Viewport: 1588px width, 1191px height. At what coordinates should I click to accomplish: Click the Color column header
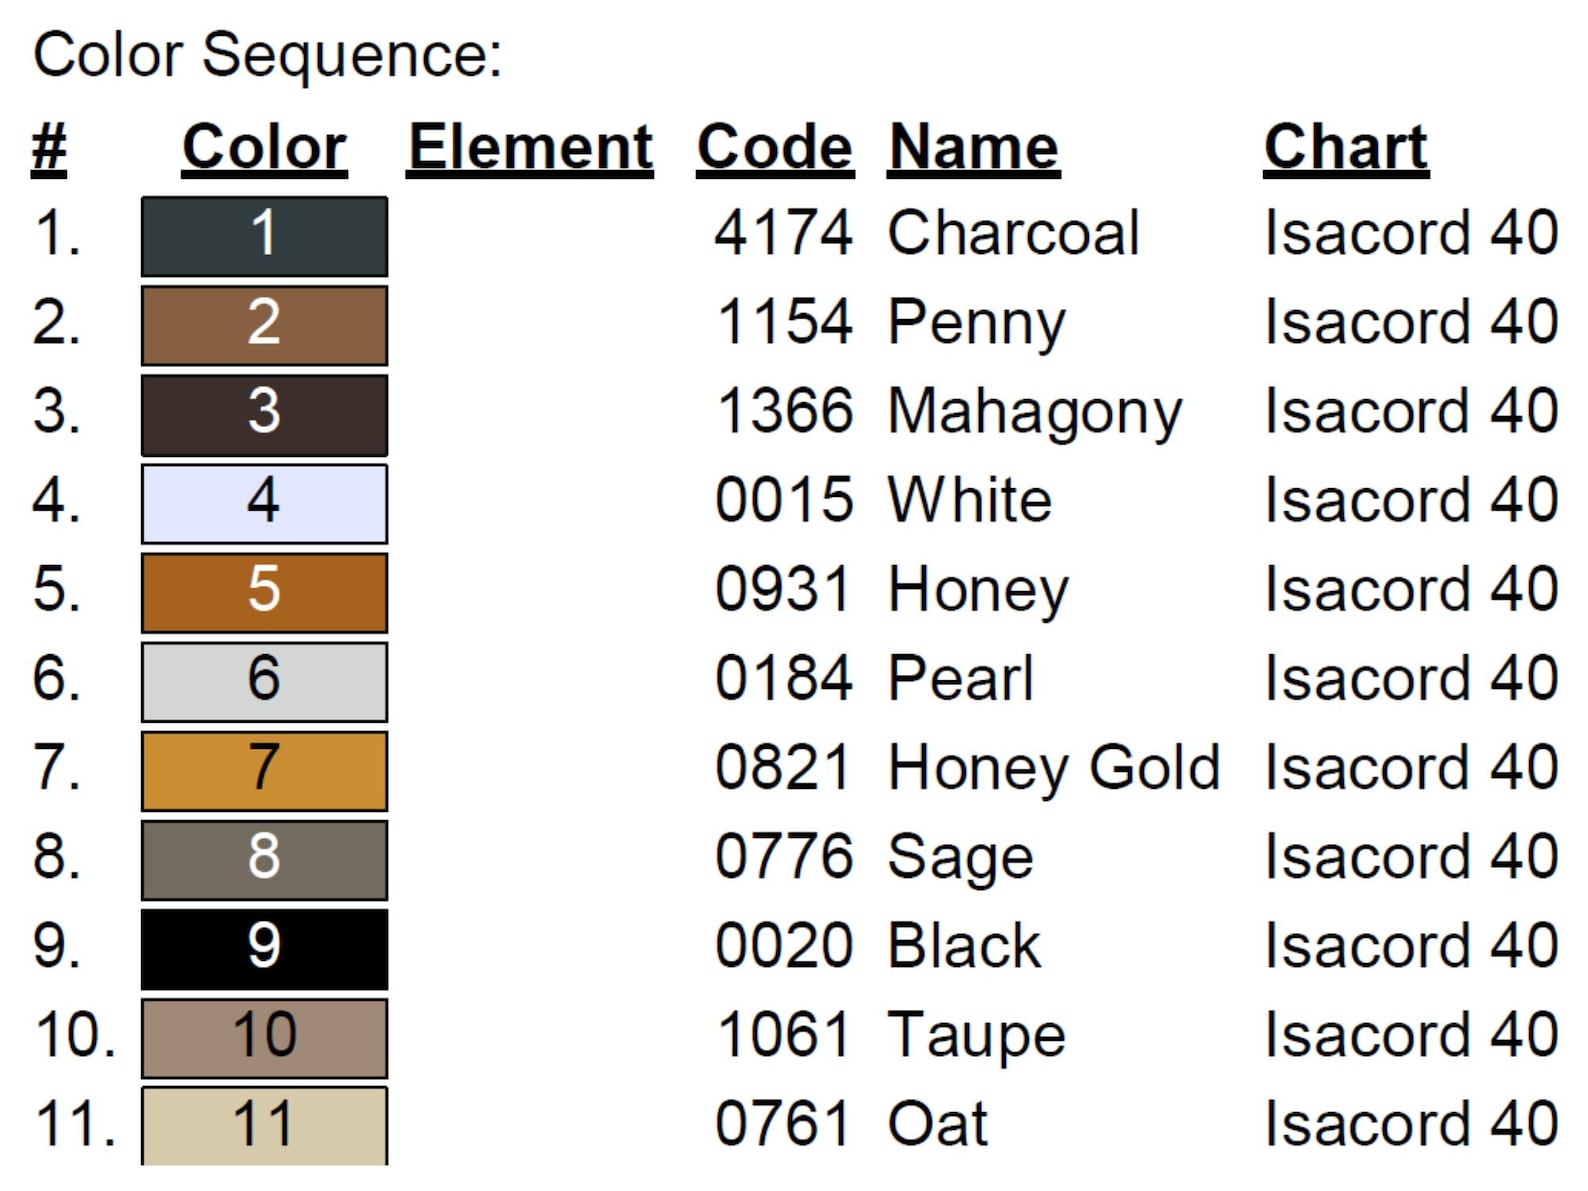click(264, 149)
